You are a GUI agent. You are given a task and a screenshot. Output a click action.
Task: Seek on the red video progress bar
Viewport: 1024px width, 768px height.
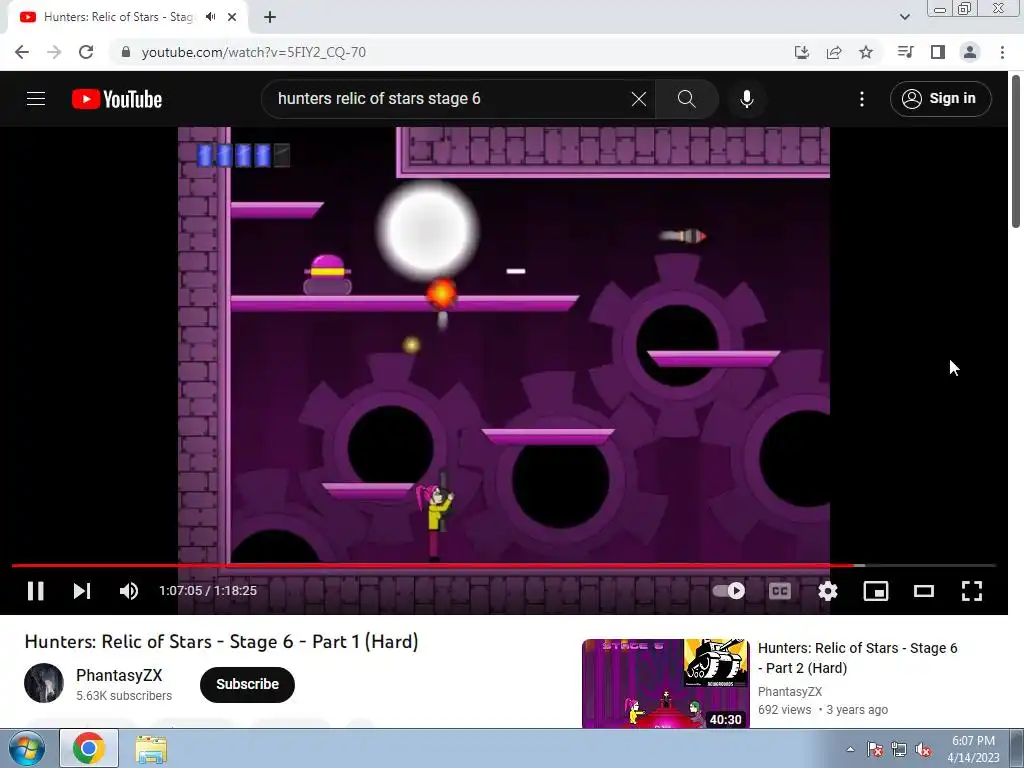(x=504, y=566)
